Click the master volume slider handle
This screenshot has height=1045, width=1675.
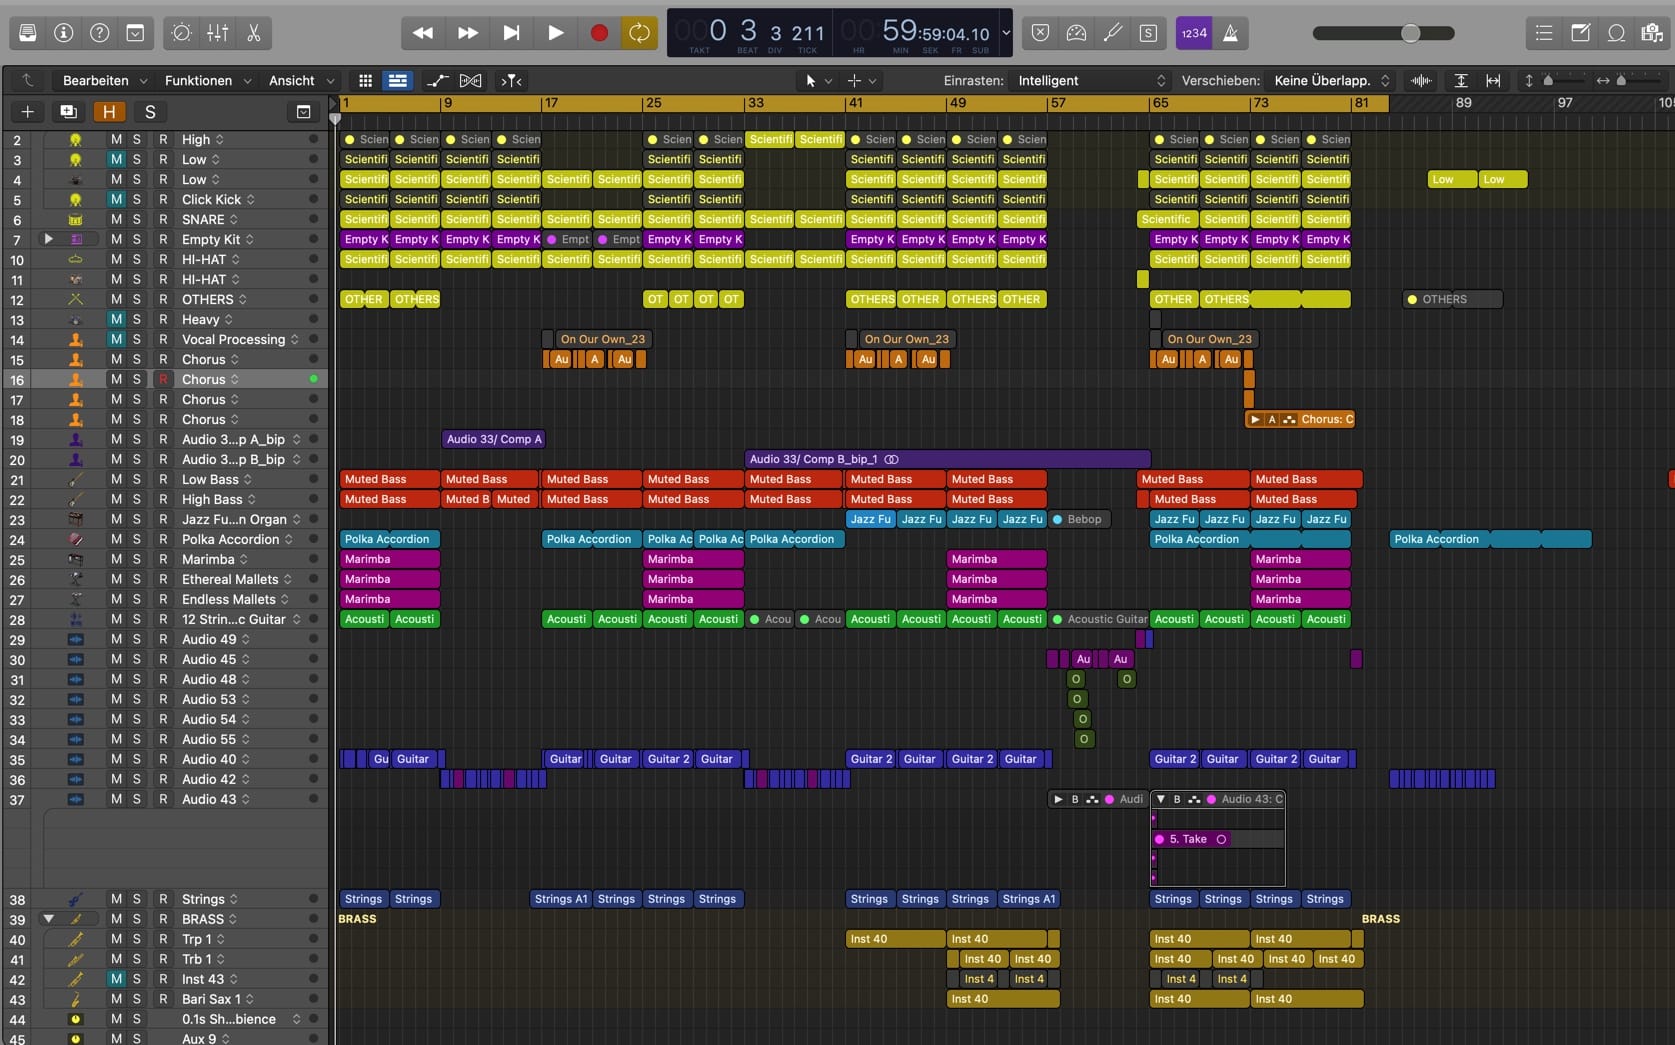1411,32
